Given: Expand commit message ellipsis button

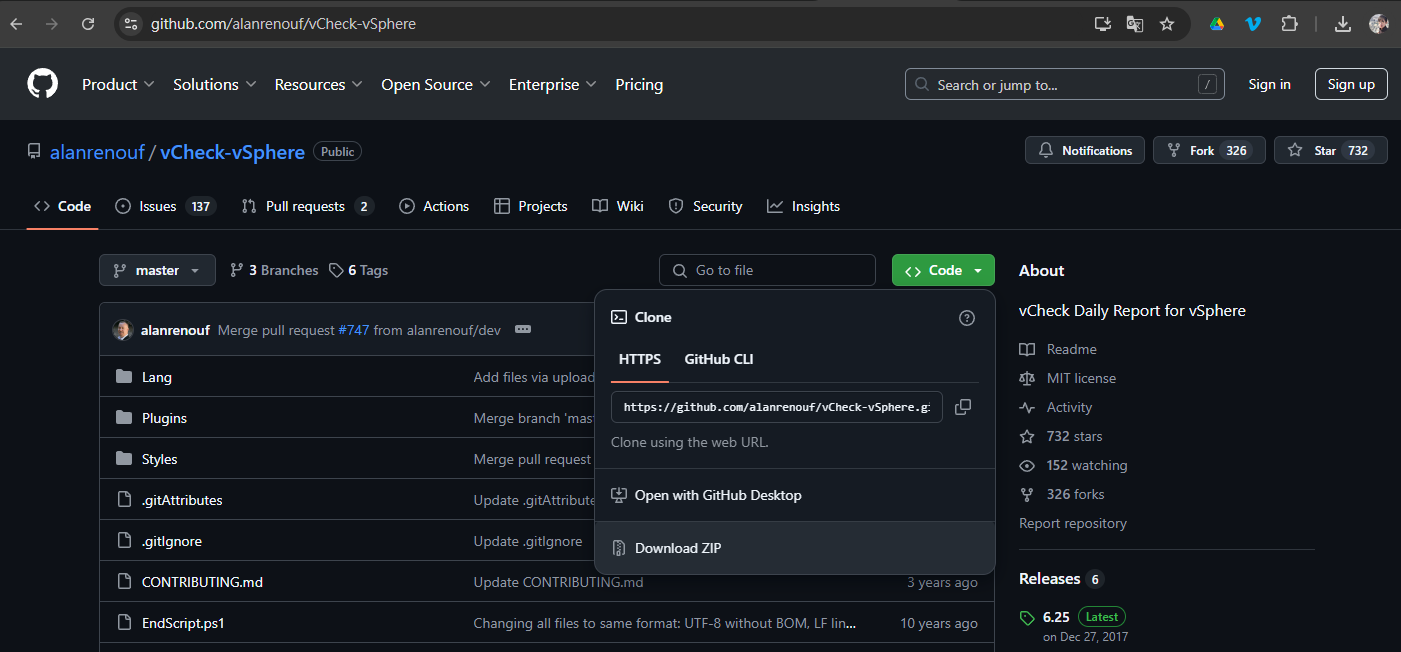Looking at the screenshot, I should pyautogui.click(x=523, y=330).
